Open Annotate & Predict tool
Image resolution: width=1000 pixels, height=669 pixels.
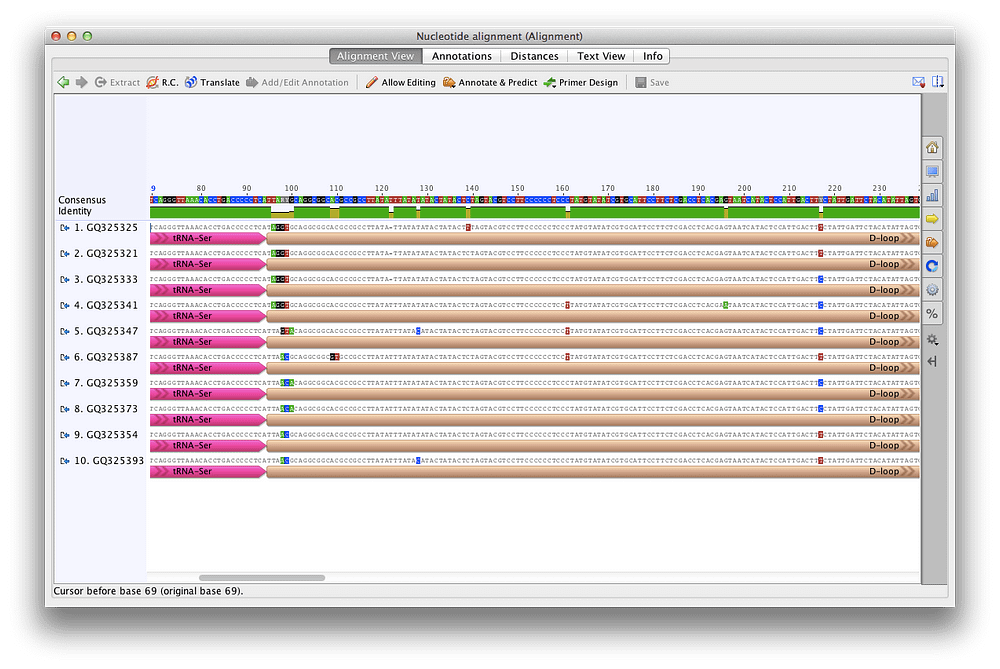click(x=490, y=82)
